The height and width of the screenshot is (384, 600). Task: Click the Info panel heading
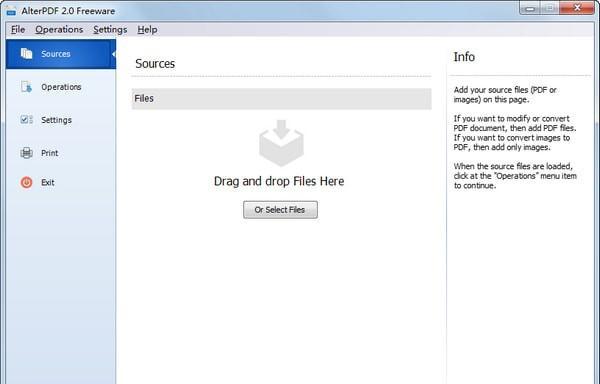click(464, 57)
